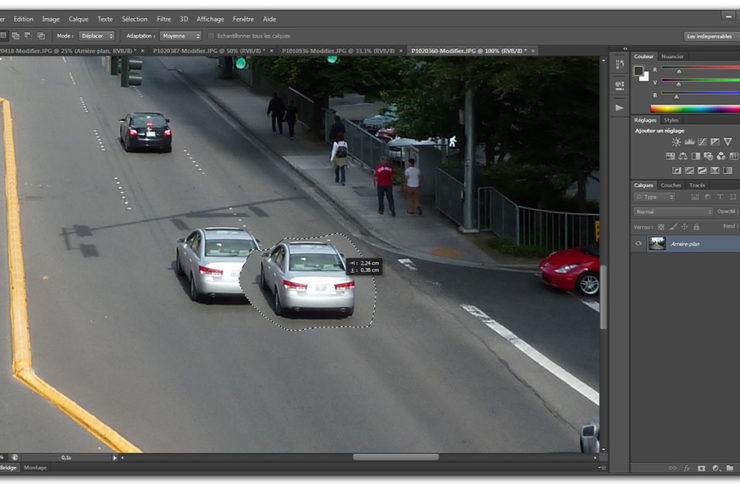Link layers icon at Layers bottom

click(673, 468)
